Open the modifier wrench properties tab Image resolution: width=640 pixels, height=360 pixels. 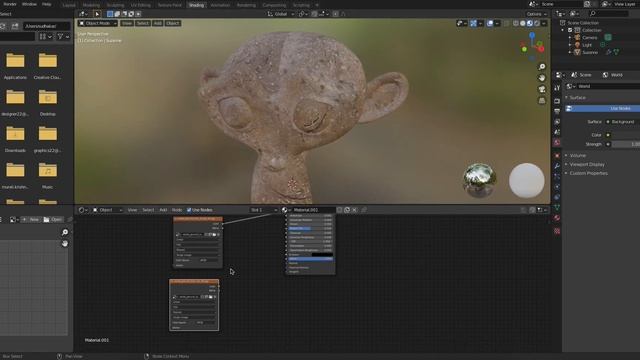coord(557,166)
